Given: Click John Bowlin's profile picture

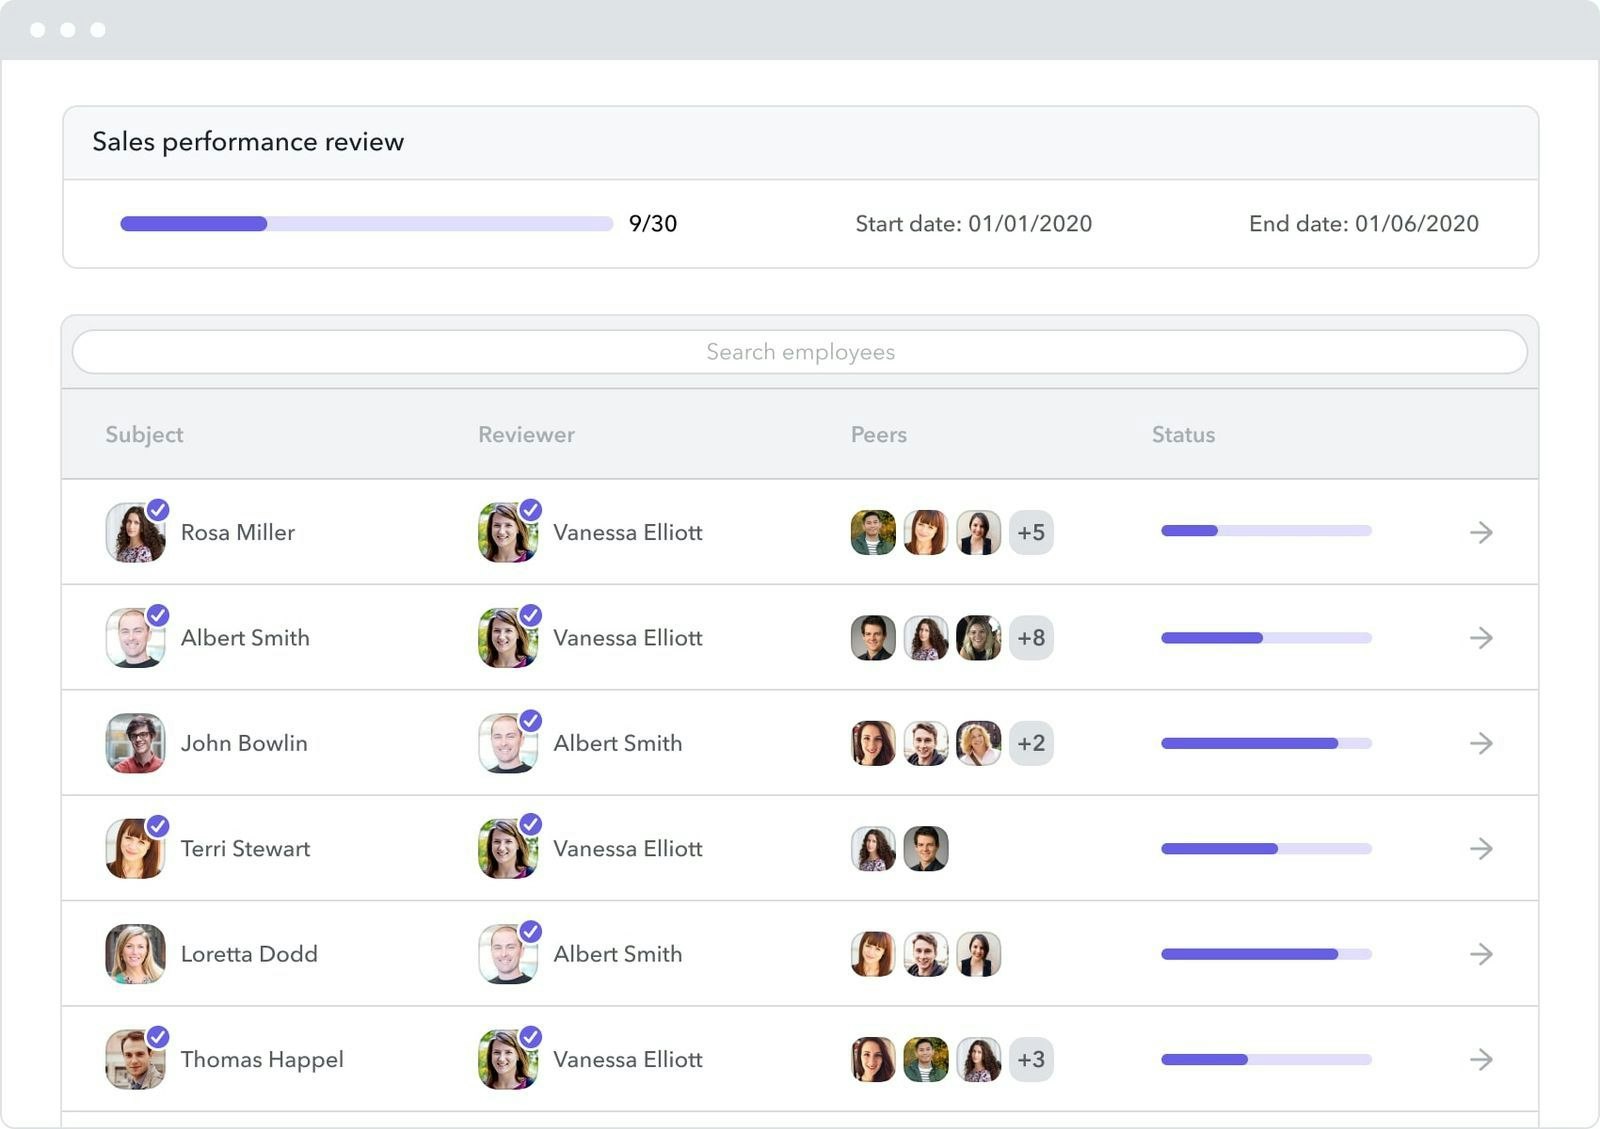Looking at the screenshot, I should (135, 743).
